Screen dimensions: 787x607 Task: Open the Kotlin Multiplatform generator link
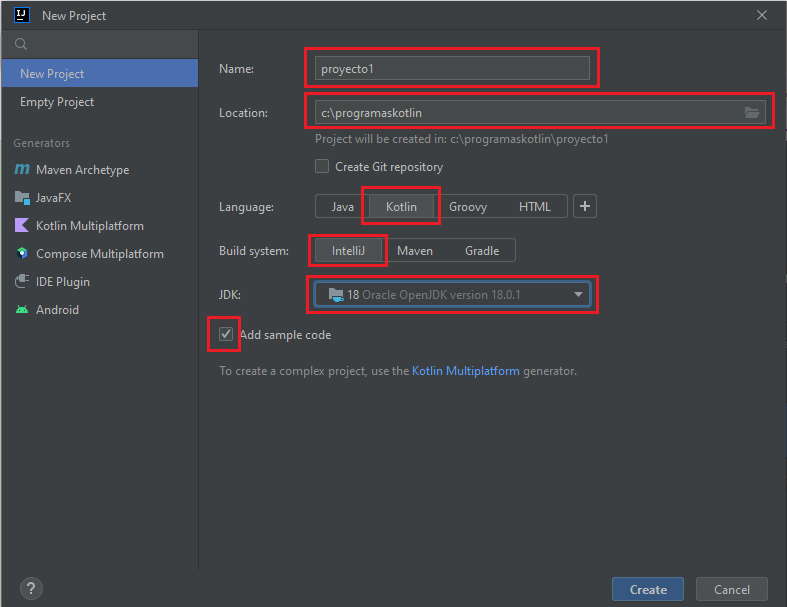pyautogui.click(x=465, y=371)
